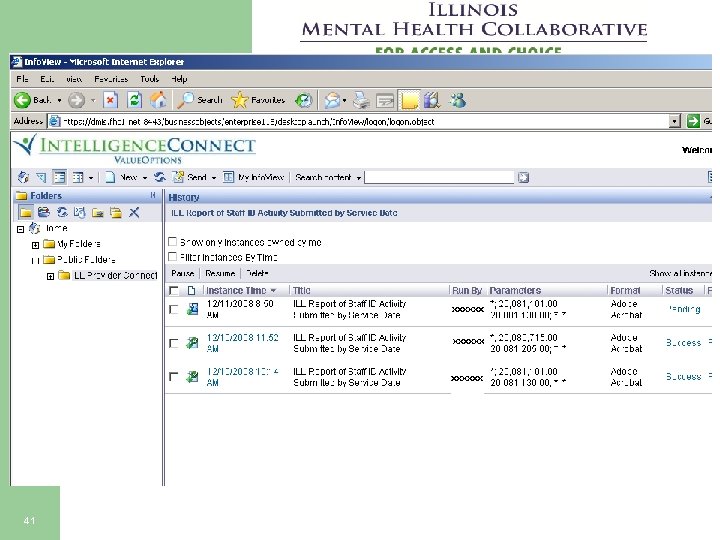Check the 12/10/2008 10:14 AM instance row

[174, 377]
